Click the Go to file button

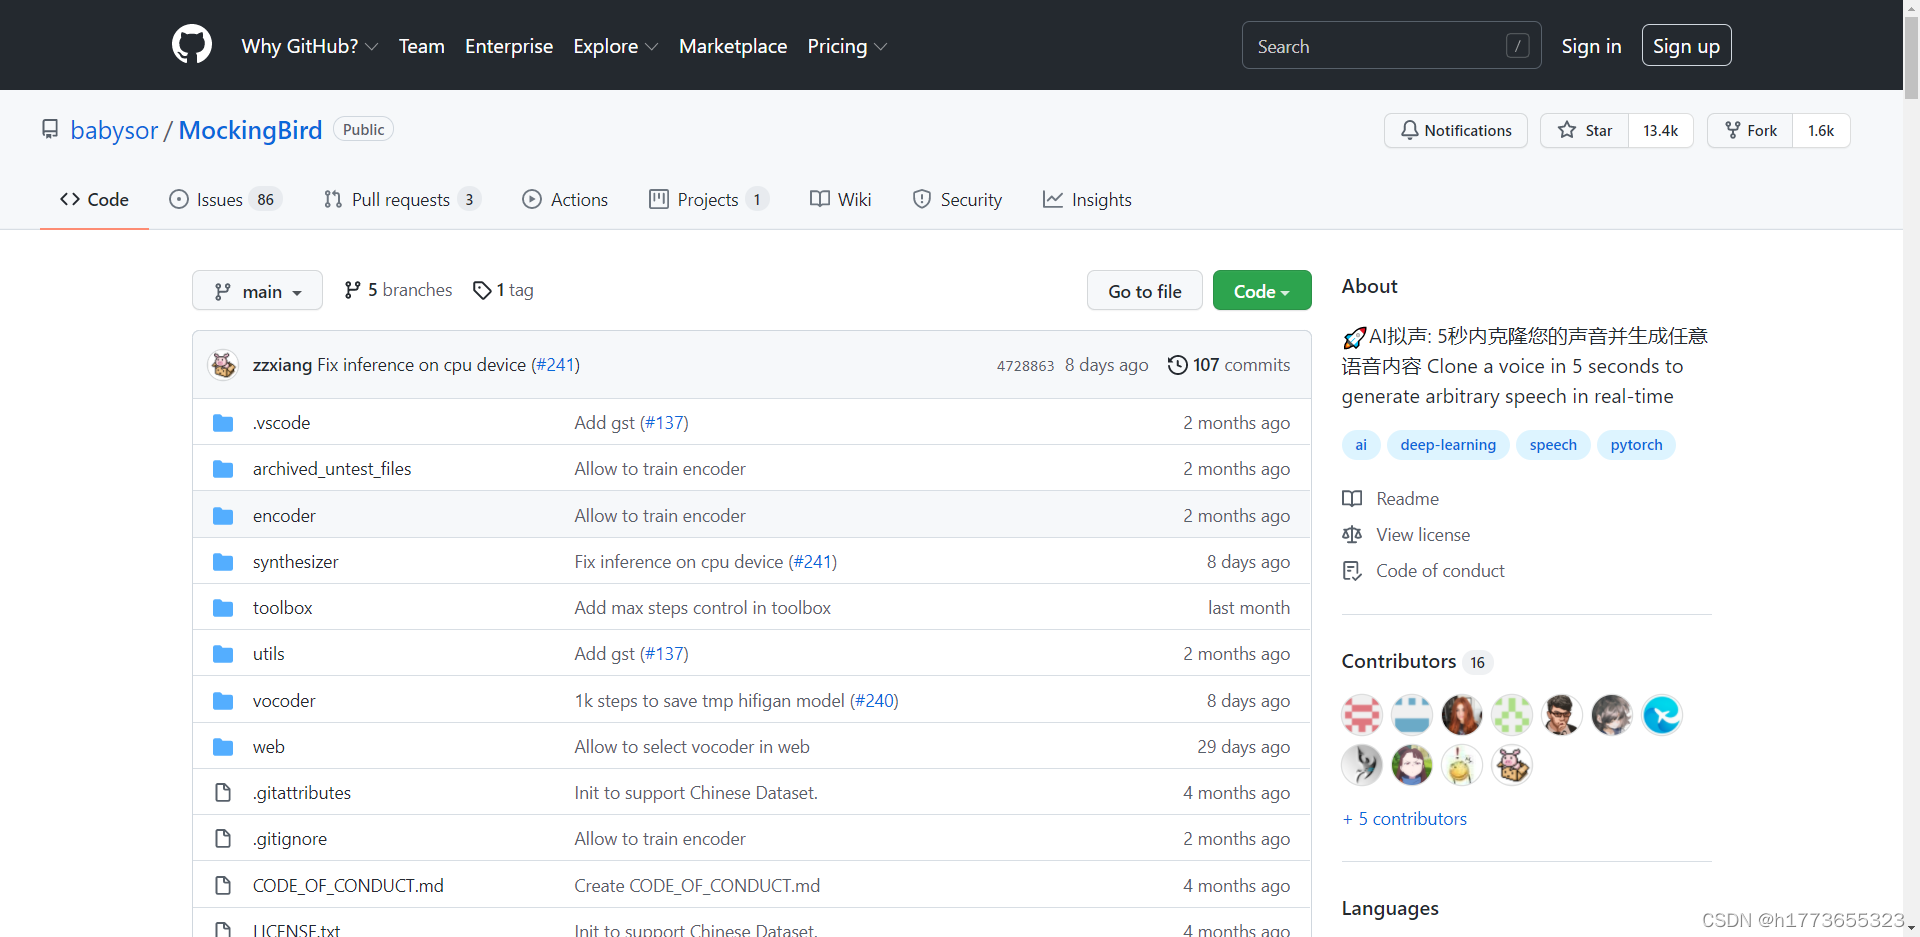click(x=1145, y=291)
